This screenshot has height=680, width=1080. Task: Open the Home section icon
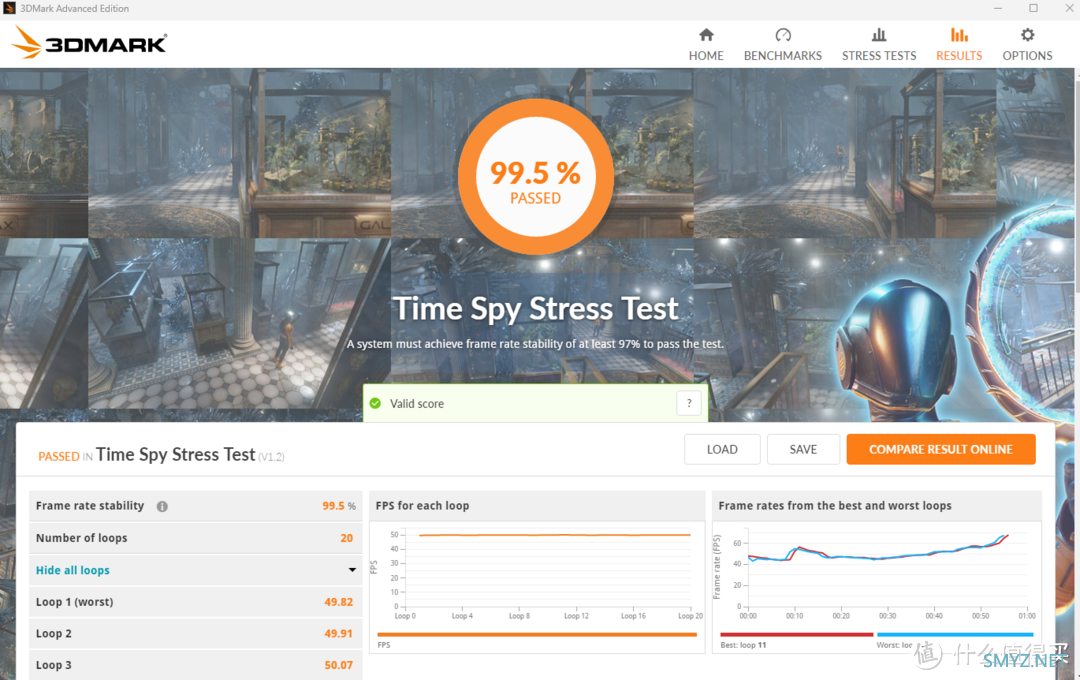706,35
